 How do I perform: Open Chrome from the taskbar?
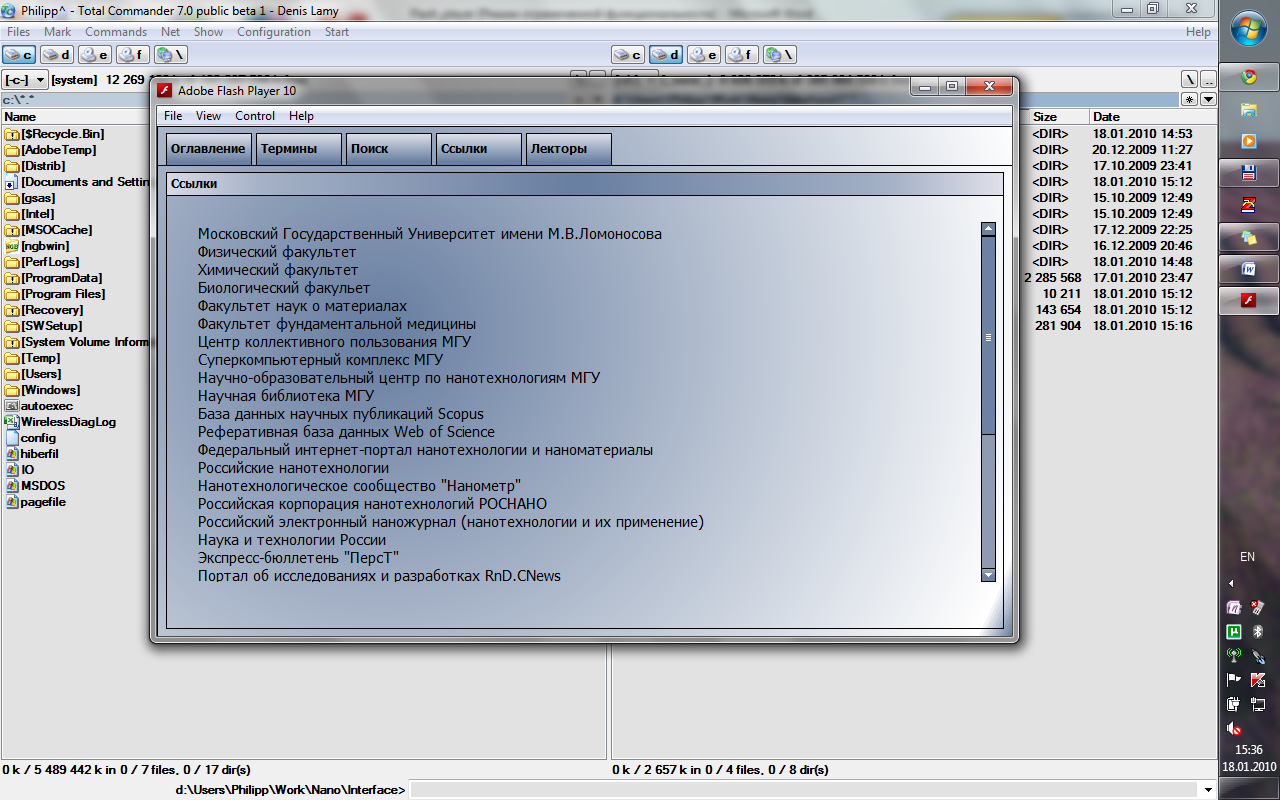pyautogui.click(x=1249, y=77)
